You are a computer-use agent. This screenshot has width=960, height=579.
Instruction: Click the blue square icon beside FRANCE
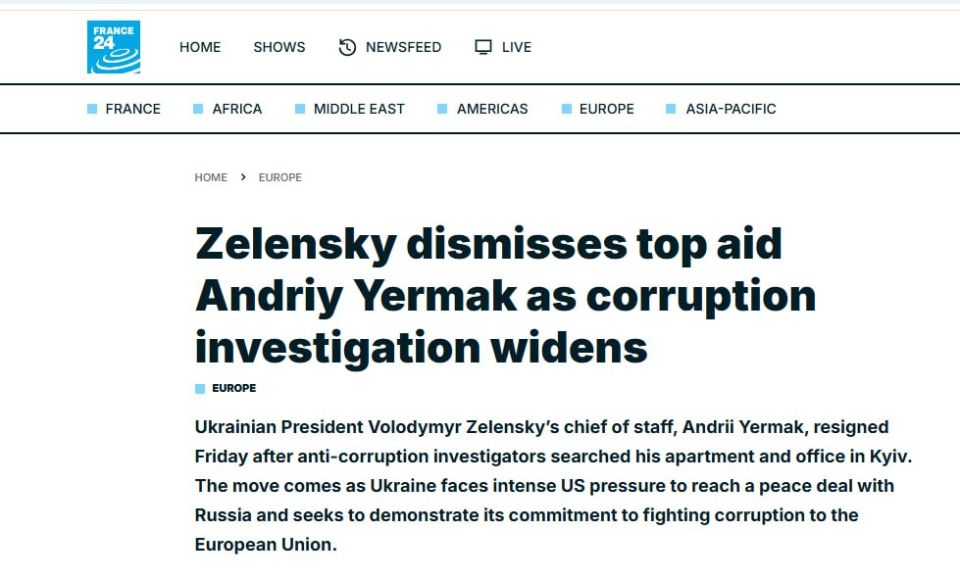pos(94,108)
